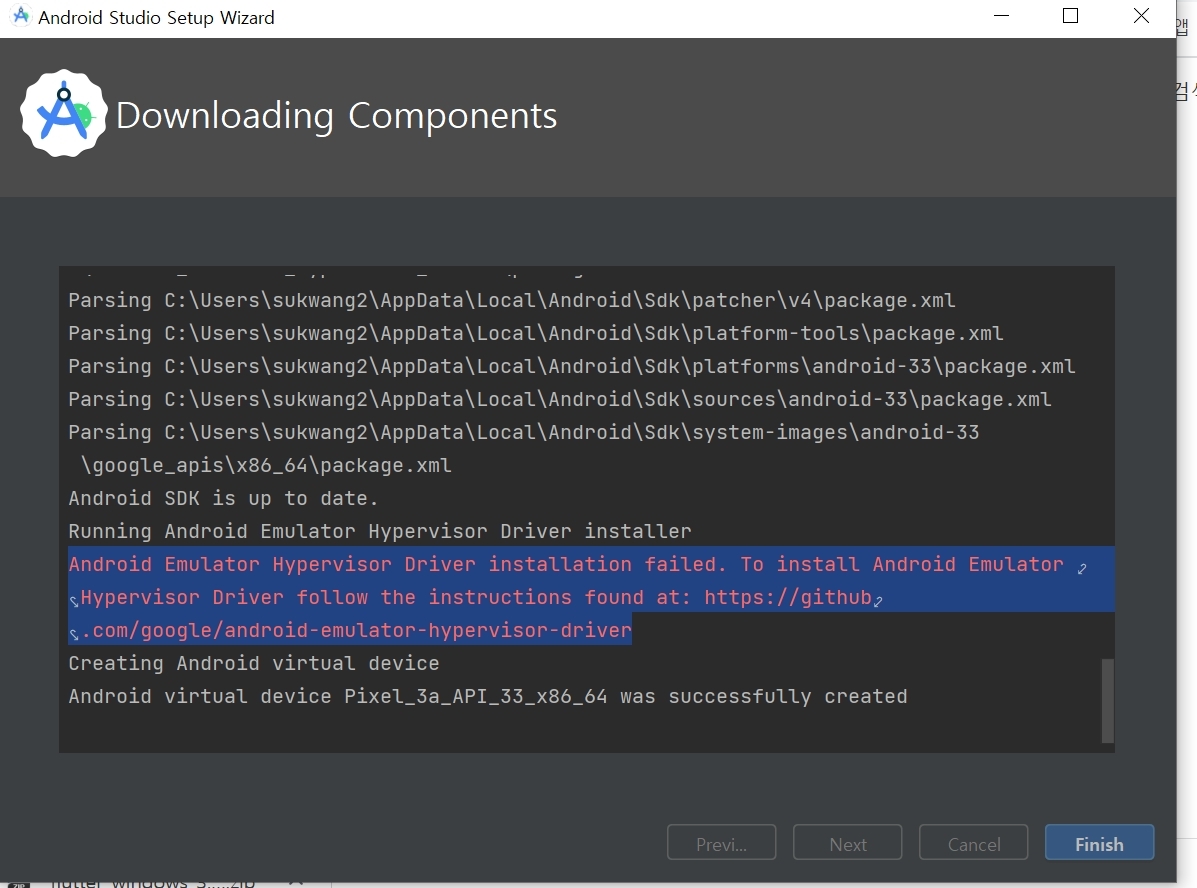Click the '\google_apis\x86_64\package.xml' continuation line

pyautogui.click(x=266, y=465)
